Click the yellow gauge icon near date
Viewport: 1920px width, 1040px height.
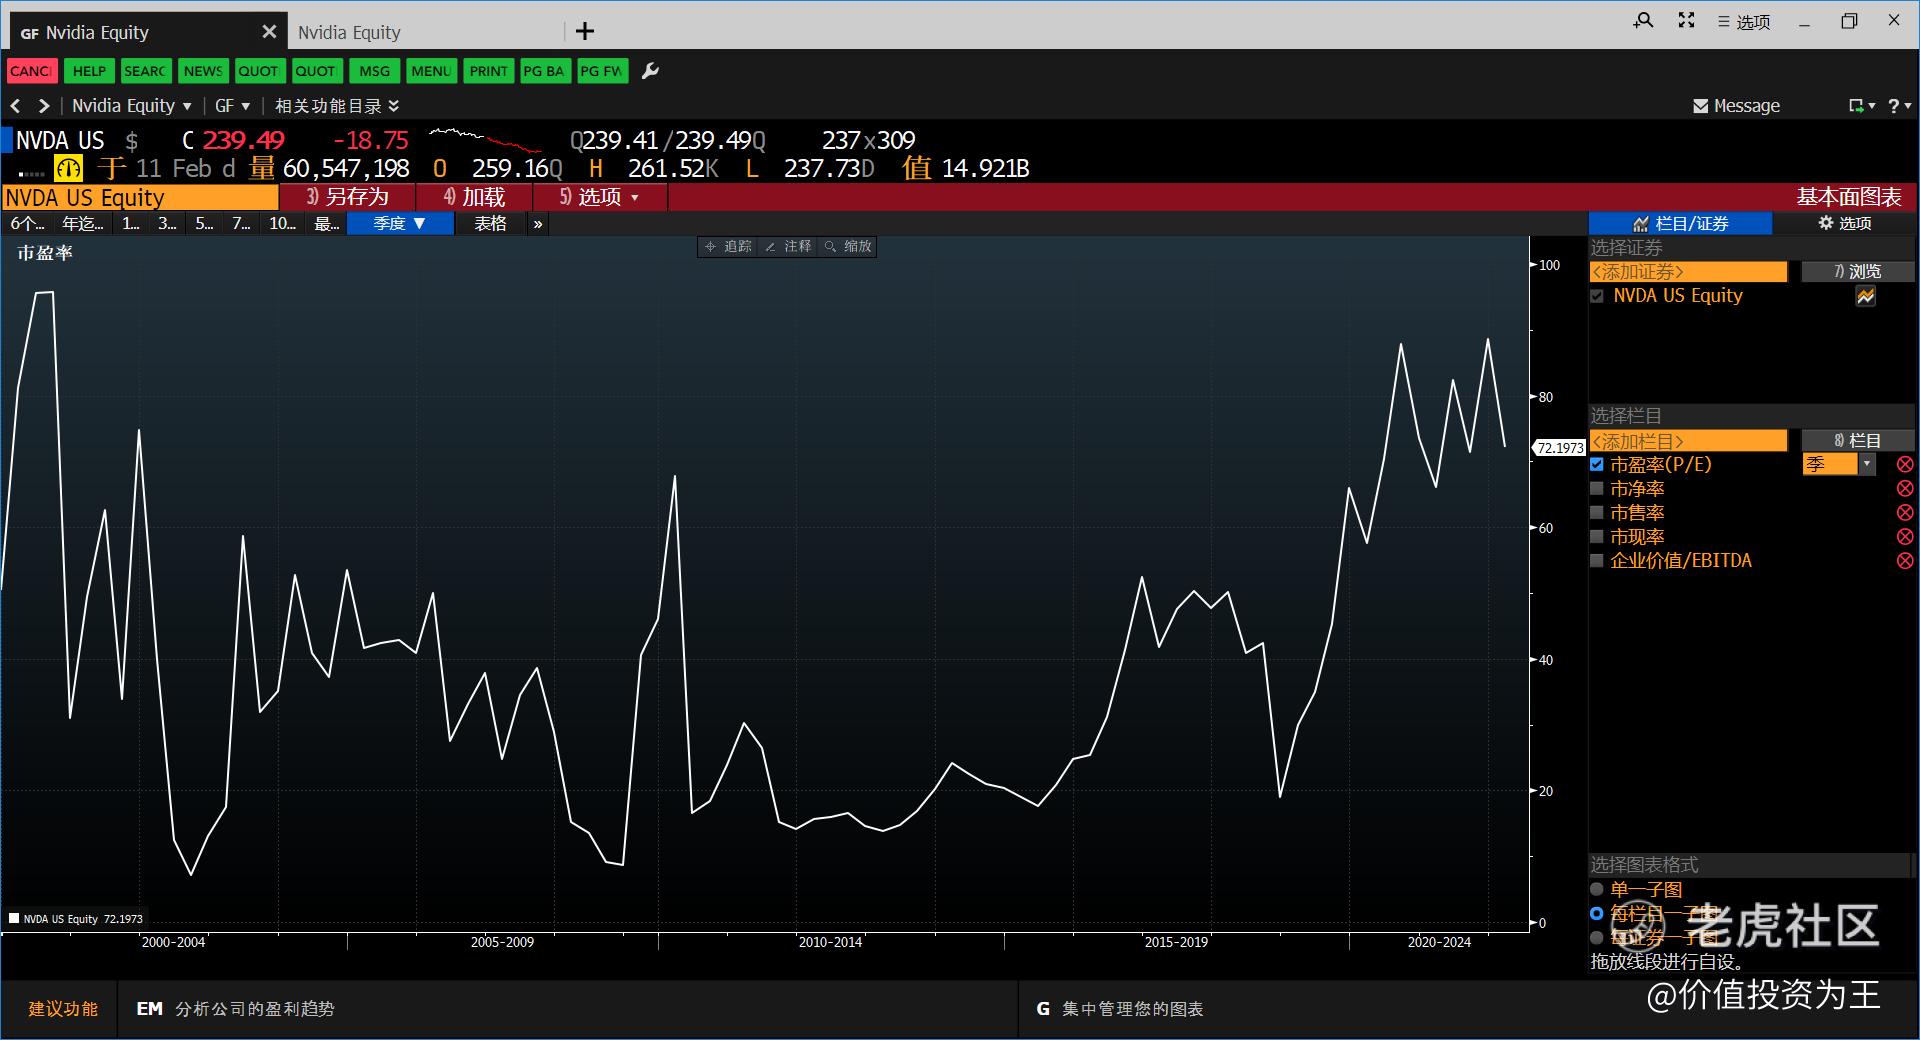68,168
